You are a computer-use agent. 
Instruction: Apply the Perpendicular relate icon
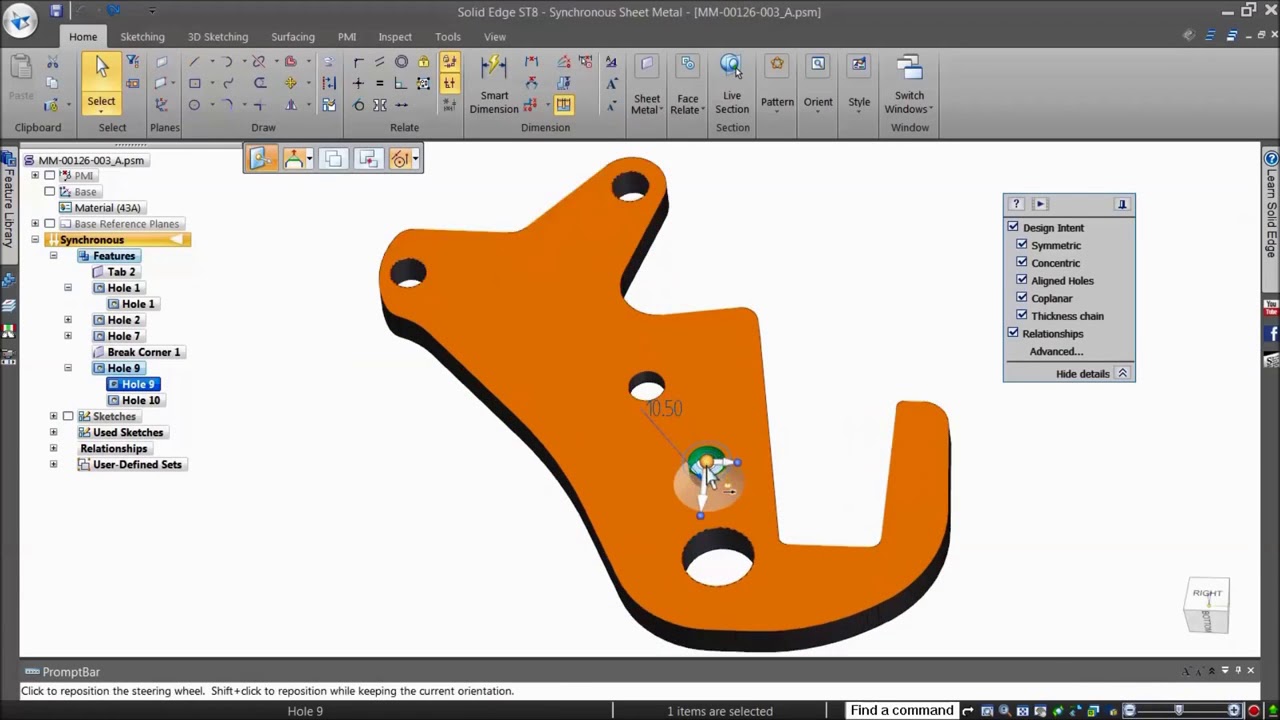pos(401,84)
